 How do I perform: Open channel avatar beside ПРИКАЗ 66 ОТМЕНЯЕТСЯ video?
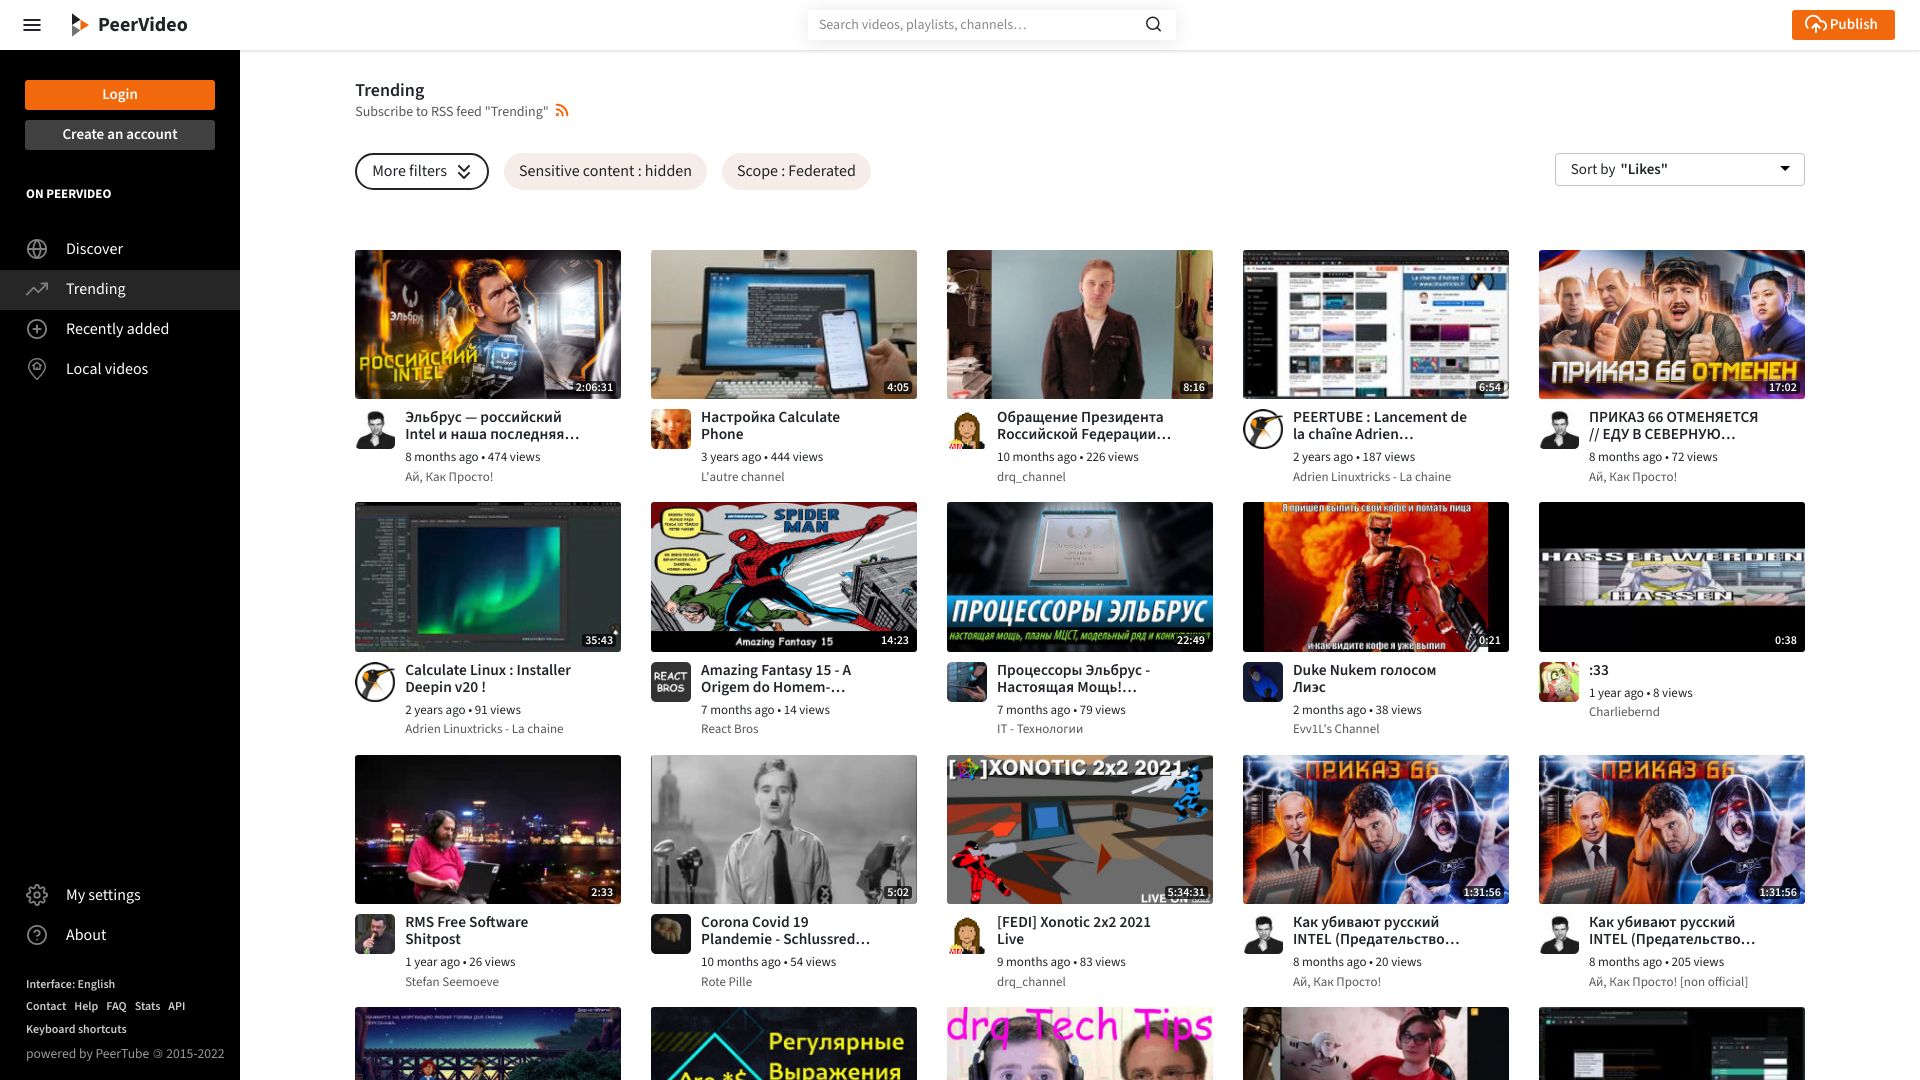pos(1559,429)
